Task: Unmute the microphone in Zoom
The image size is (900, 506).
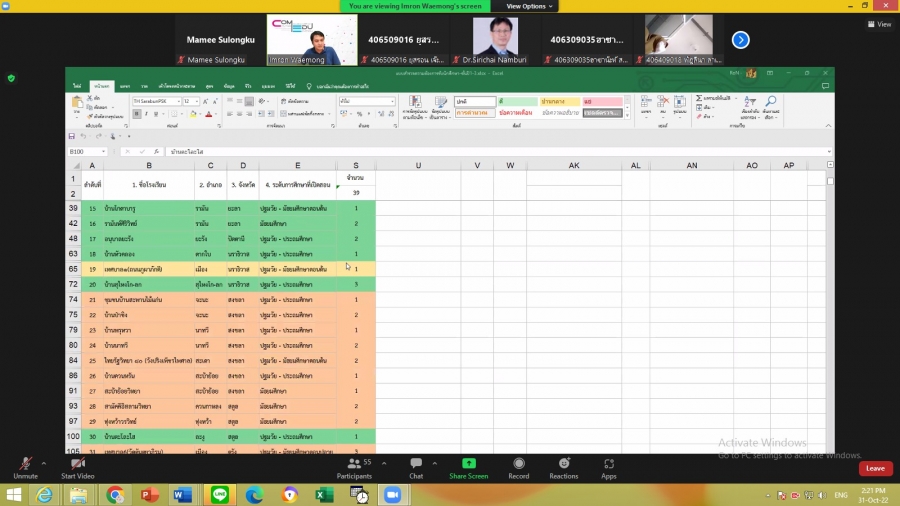Action: coord(25,465)
